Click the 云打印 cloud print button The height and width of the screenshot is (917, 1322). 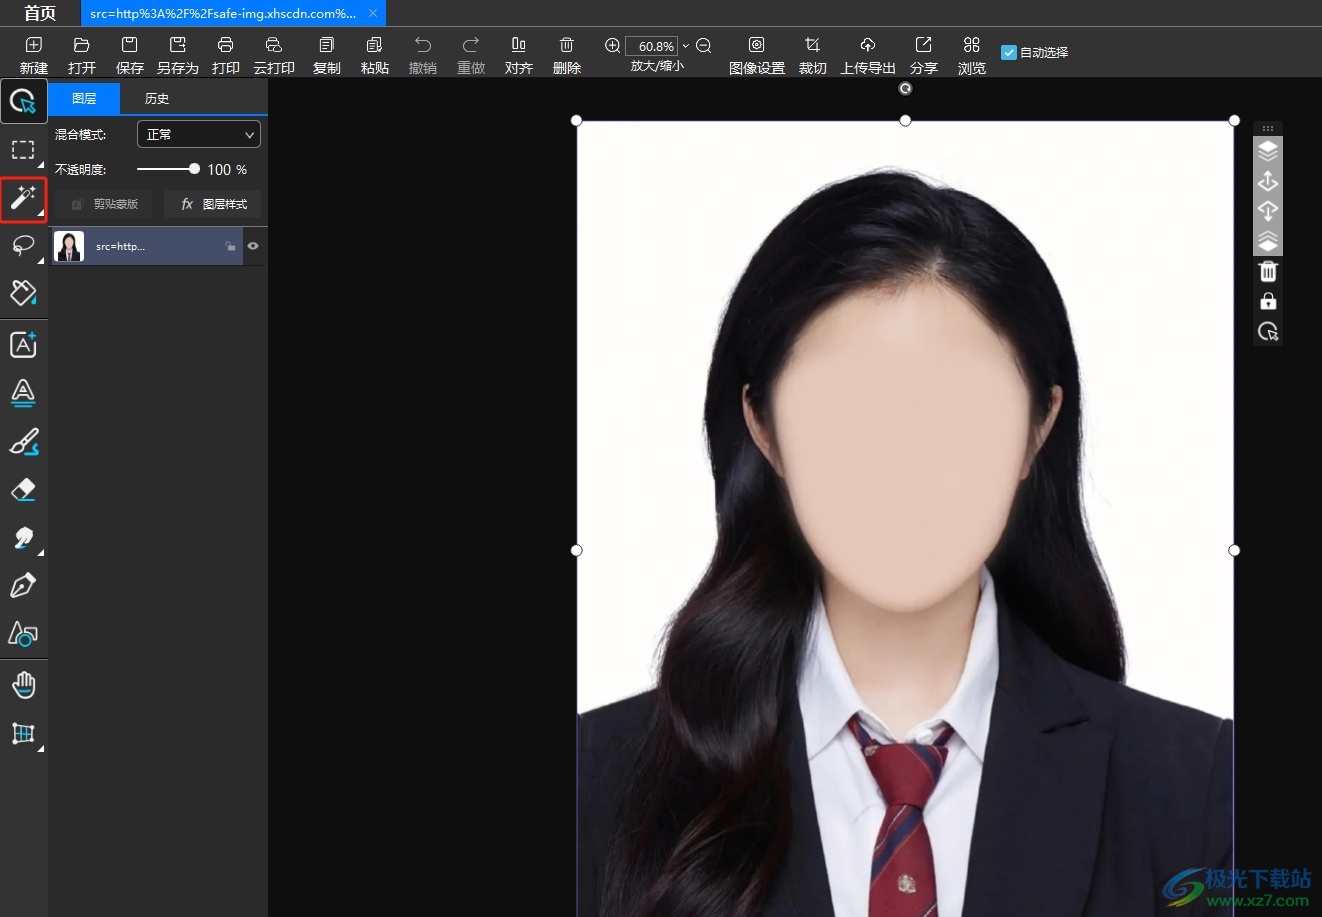274,55
